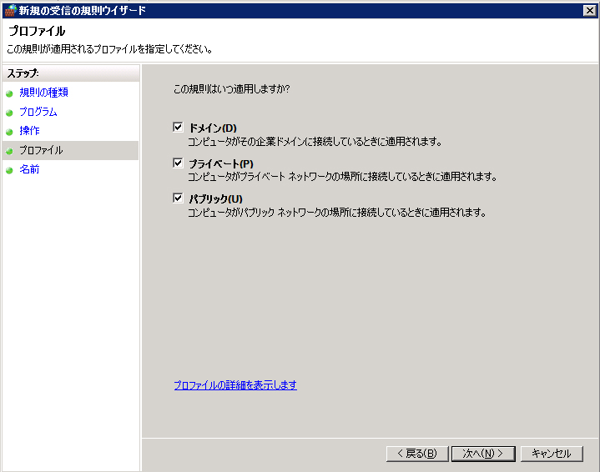Click the < 戻る(B) button
600x472 pixels.
tap(417, 454)
